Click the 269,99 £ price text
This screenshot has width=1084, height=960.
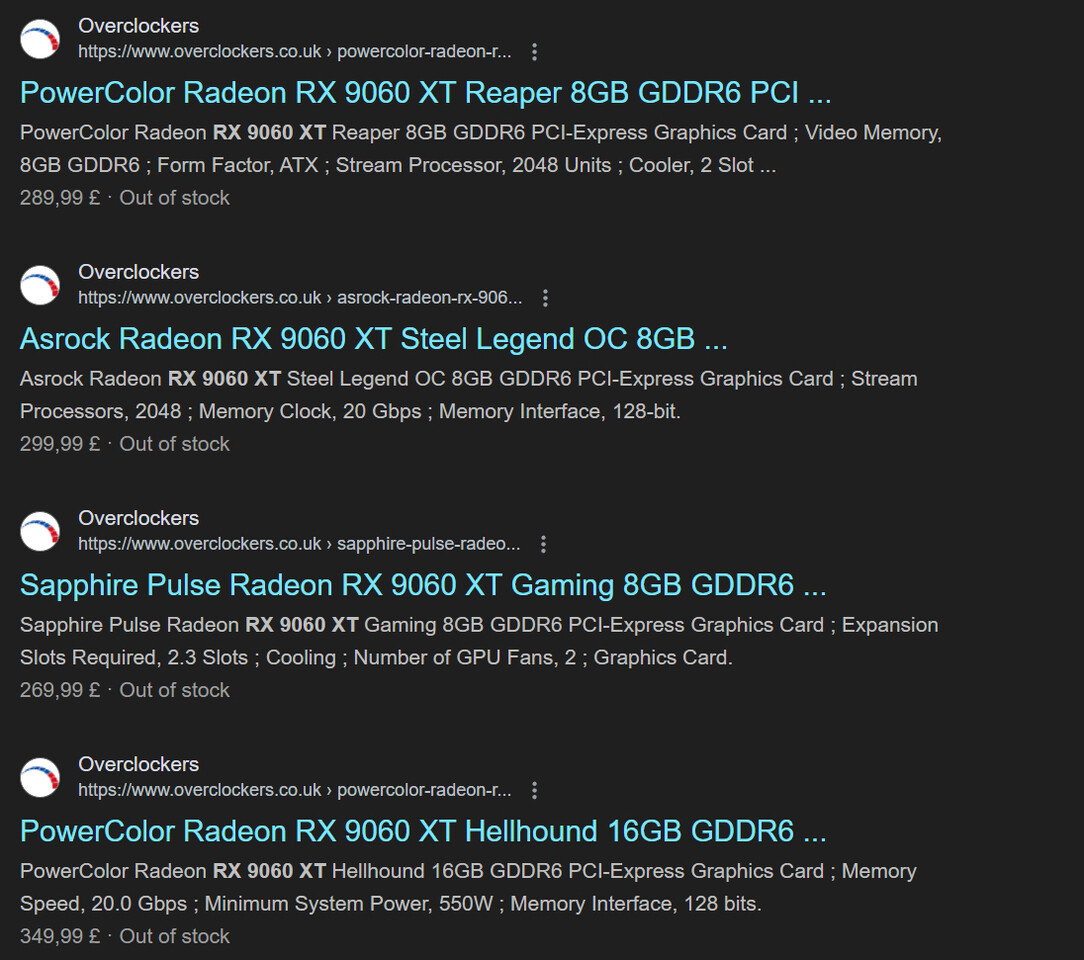coord(60,690)
